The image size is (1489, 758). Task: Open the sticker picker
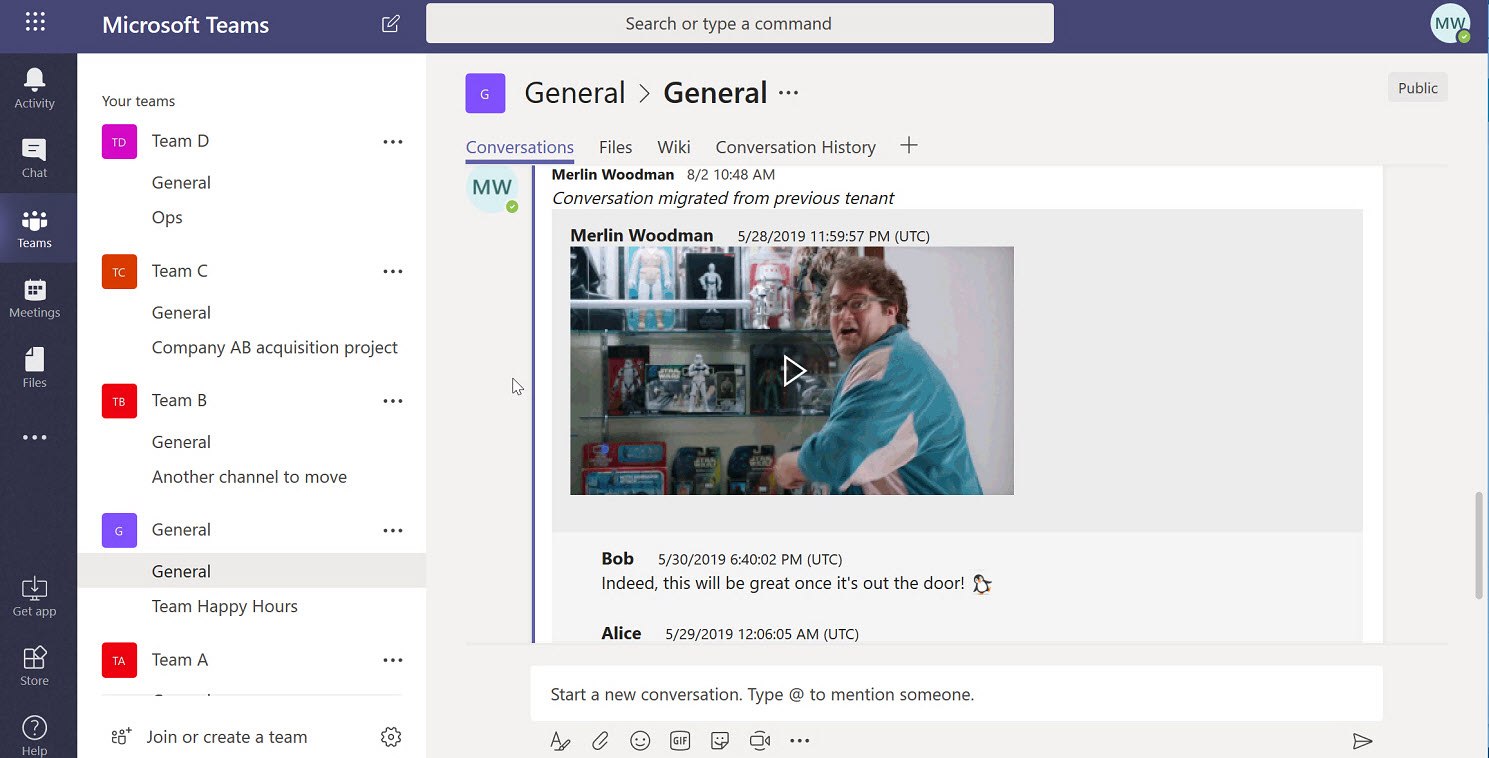[720, 741]
